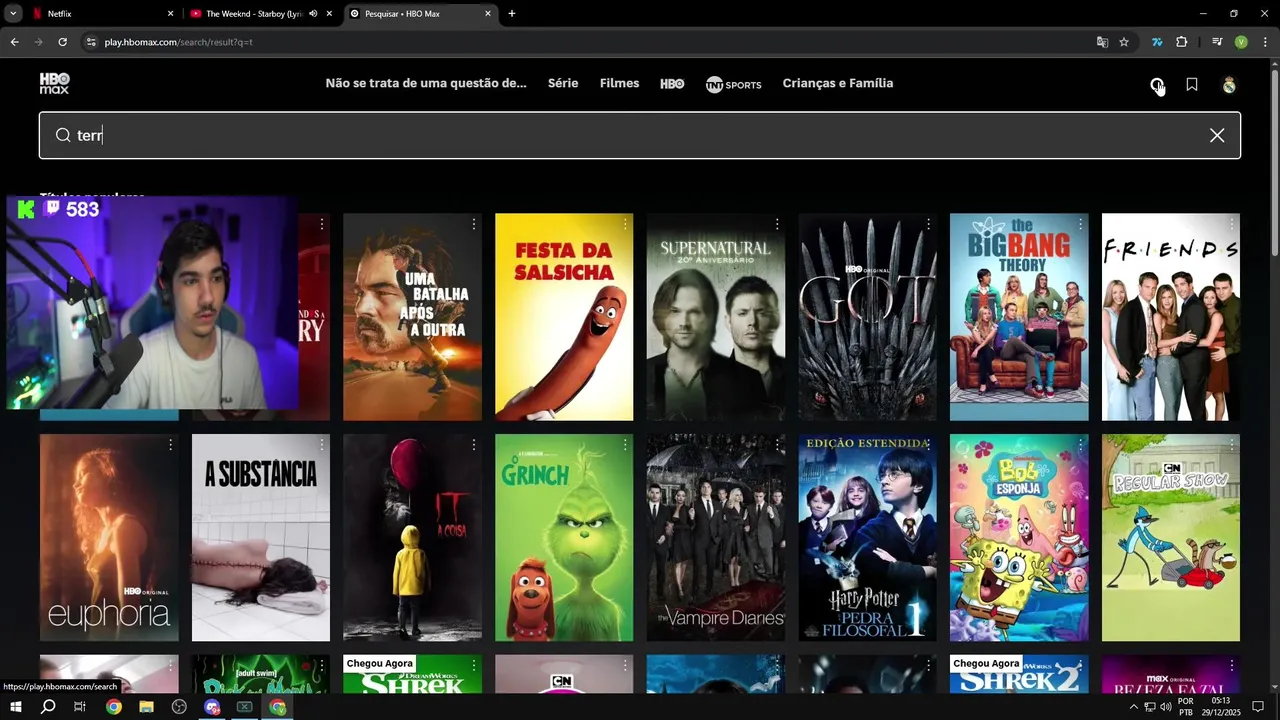The height and width of the screenshot is (720, 1280).
Task: Open the bookmark My List icon
Action: click(1192, 85)
